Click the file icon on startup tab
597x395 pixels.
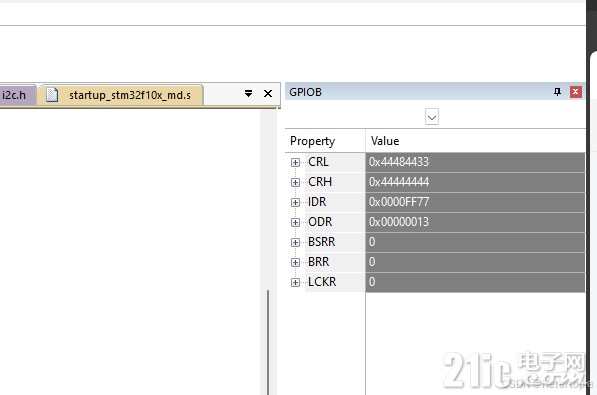point(52,95)
